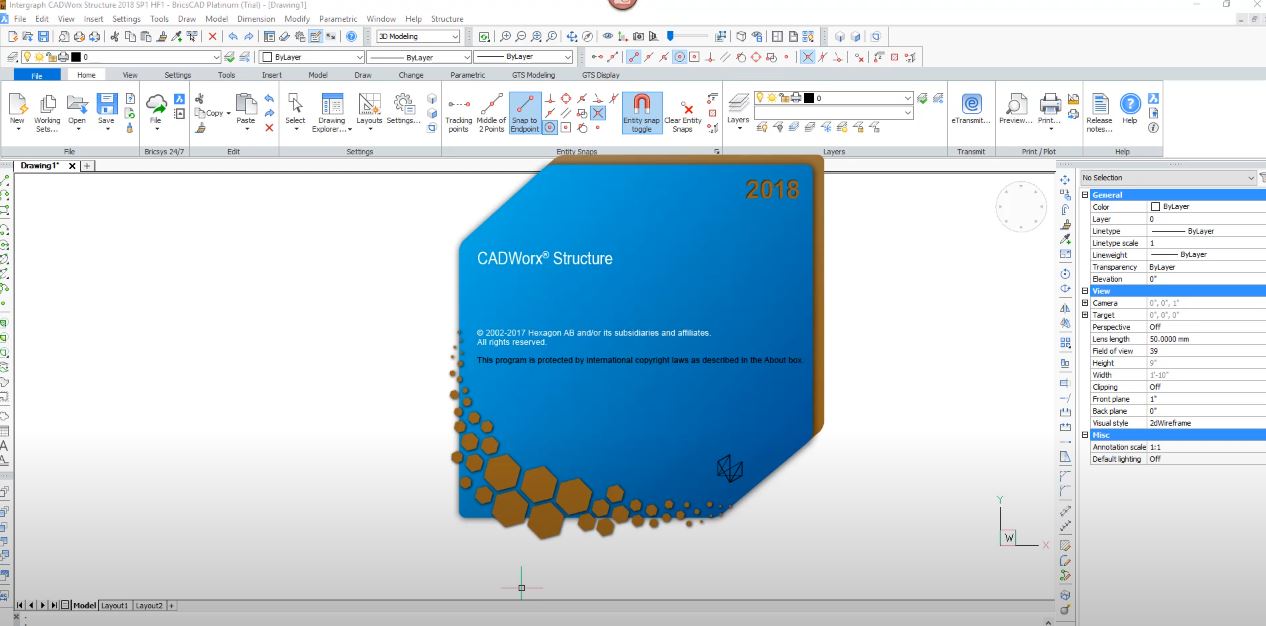Click the red Delete X icon in top toolbar
The height and width of the screenshot is (626, 1266).
[212, 36]
